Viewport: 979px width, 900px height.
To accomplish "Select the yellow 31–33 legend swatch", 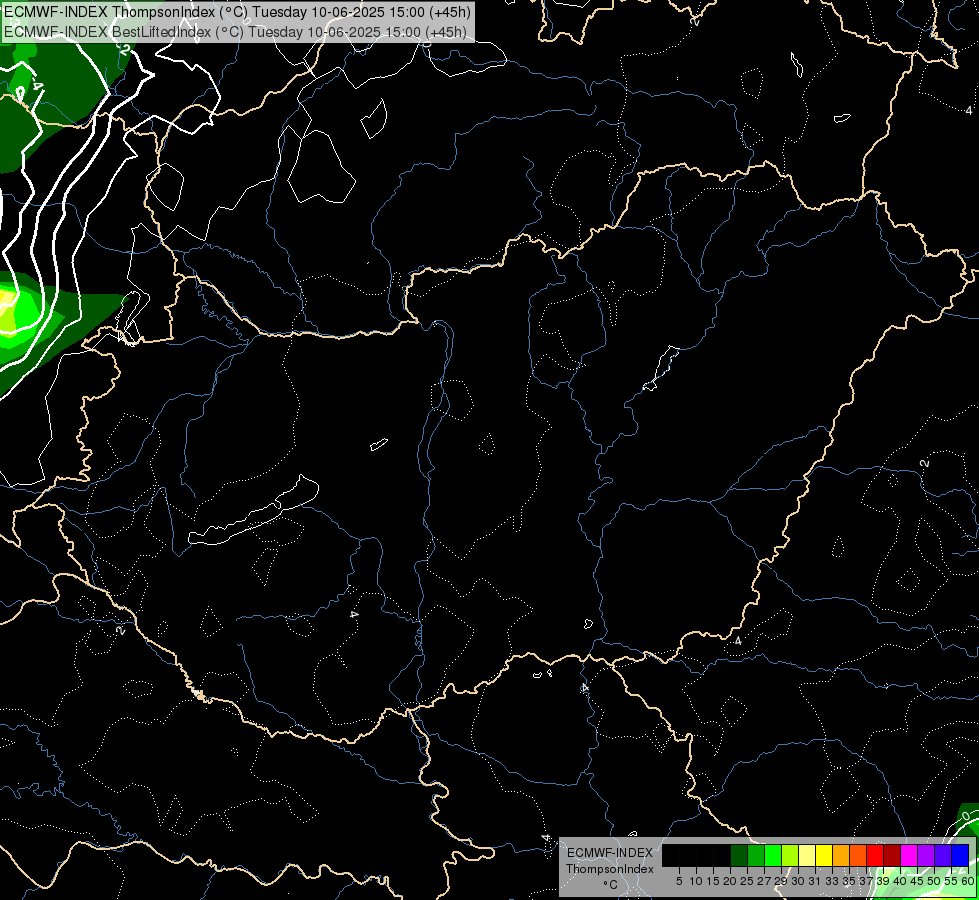I will click(x=824, y=855).
